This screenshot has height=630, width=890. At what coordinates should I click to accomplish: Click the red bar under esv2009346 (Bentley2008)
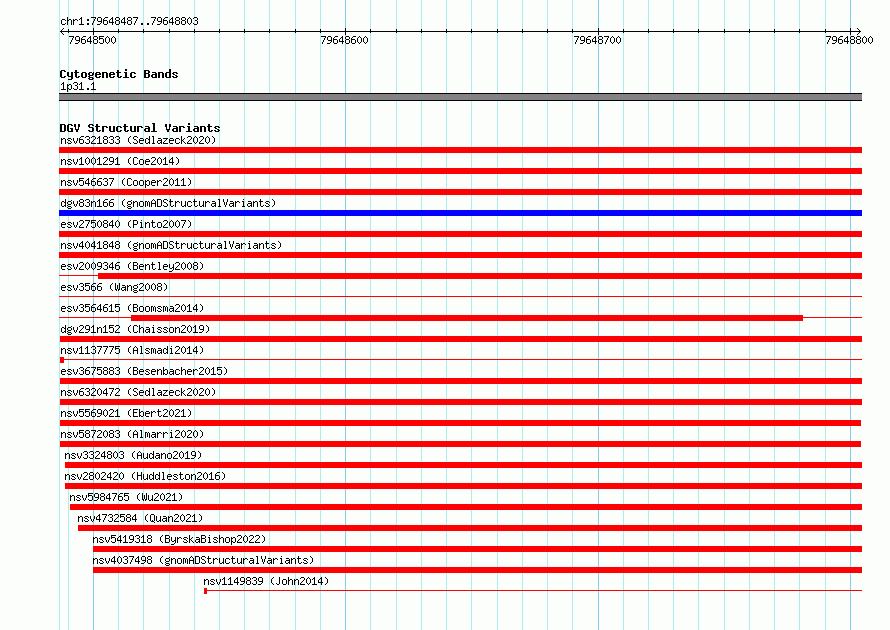tap(480, 276)
